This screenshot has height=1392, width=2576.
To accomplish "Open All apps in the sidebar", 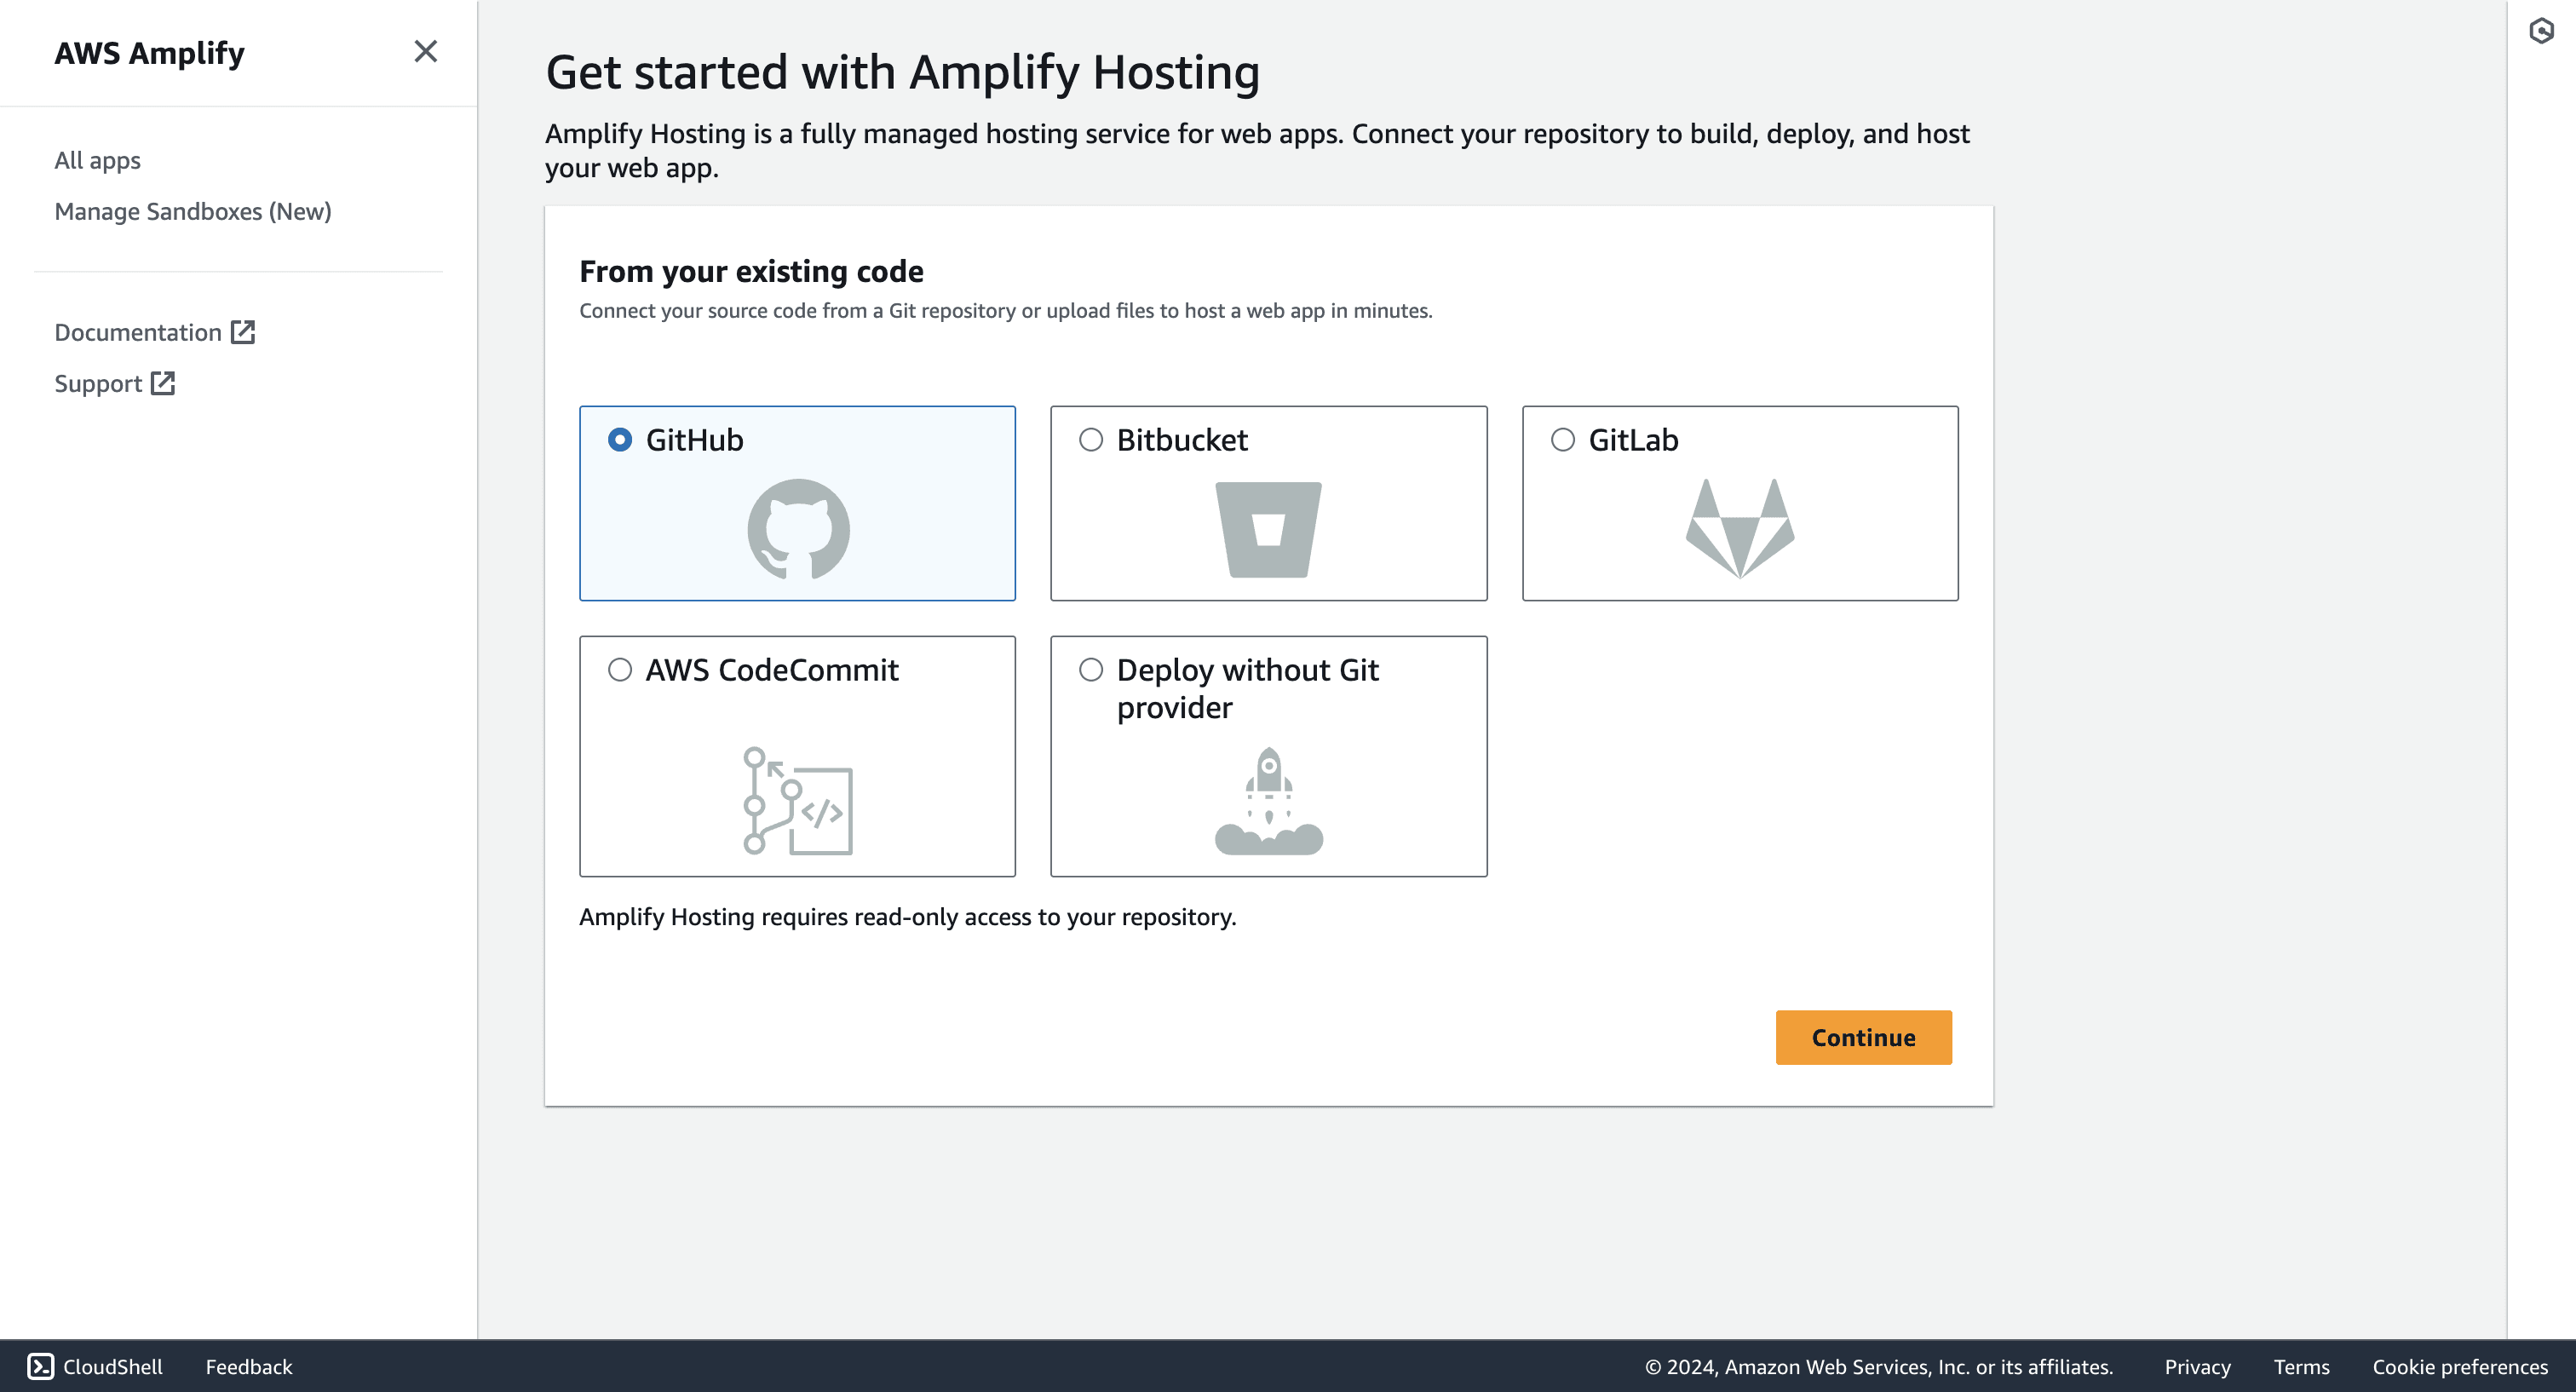I will point(97,160).
